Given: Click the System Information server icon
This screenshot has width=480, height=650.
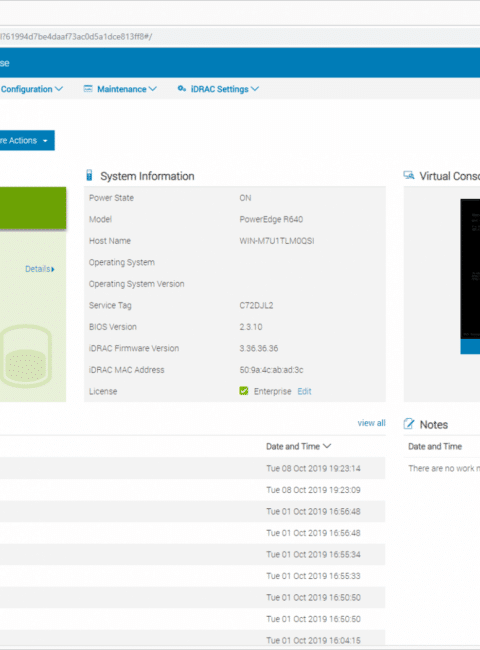Looking at the screenshot, I should (x=89, y=176).
